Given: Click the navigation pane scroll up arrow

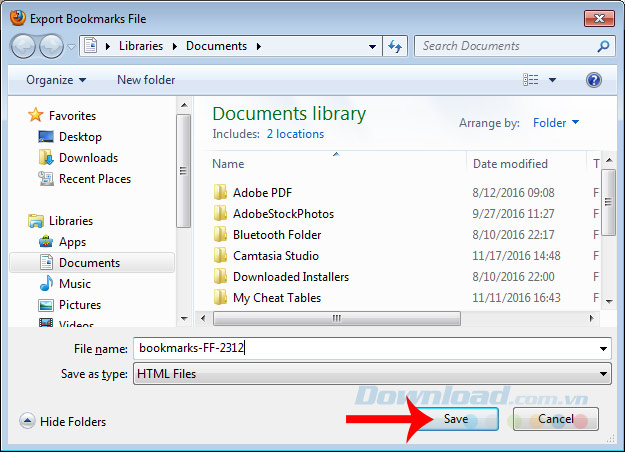Looking at the screenshot, I should click(184, 106).
